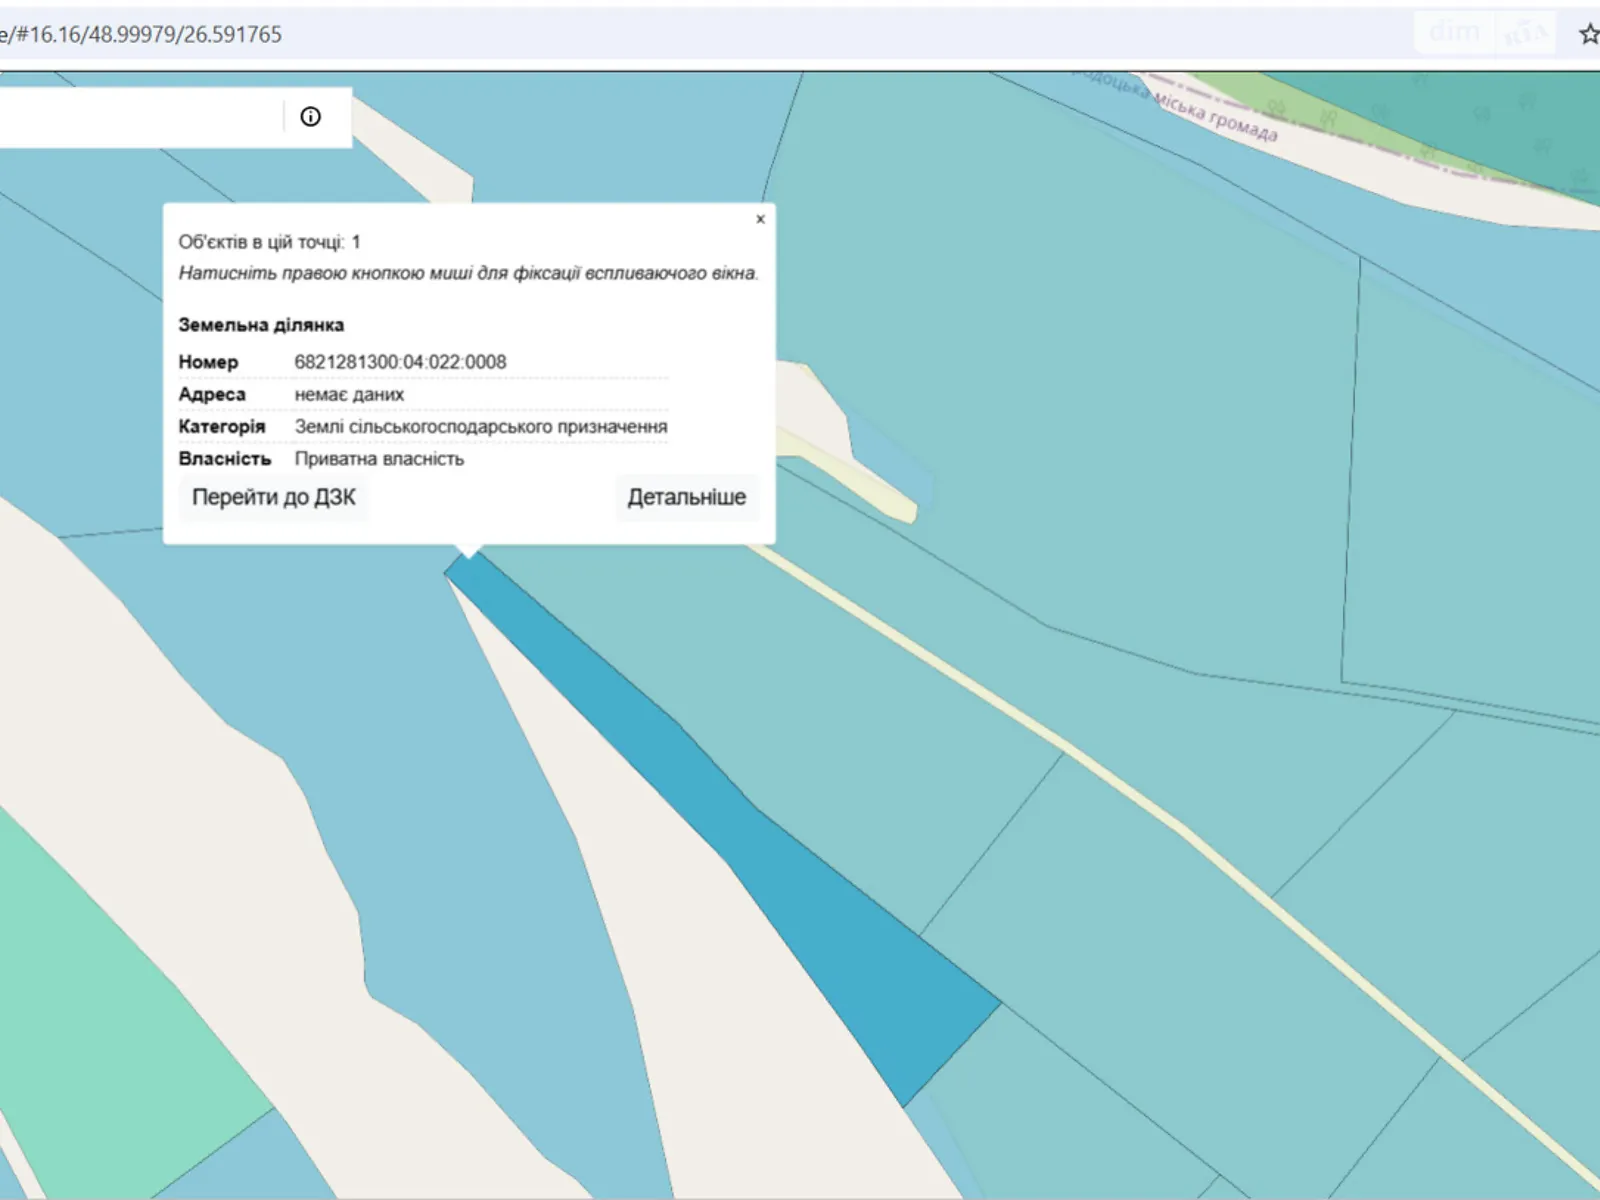Click the 'Земельна ділянка' popup heading
The height and width of the screenshot is (1200, 1600).
(261, 325)
